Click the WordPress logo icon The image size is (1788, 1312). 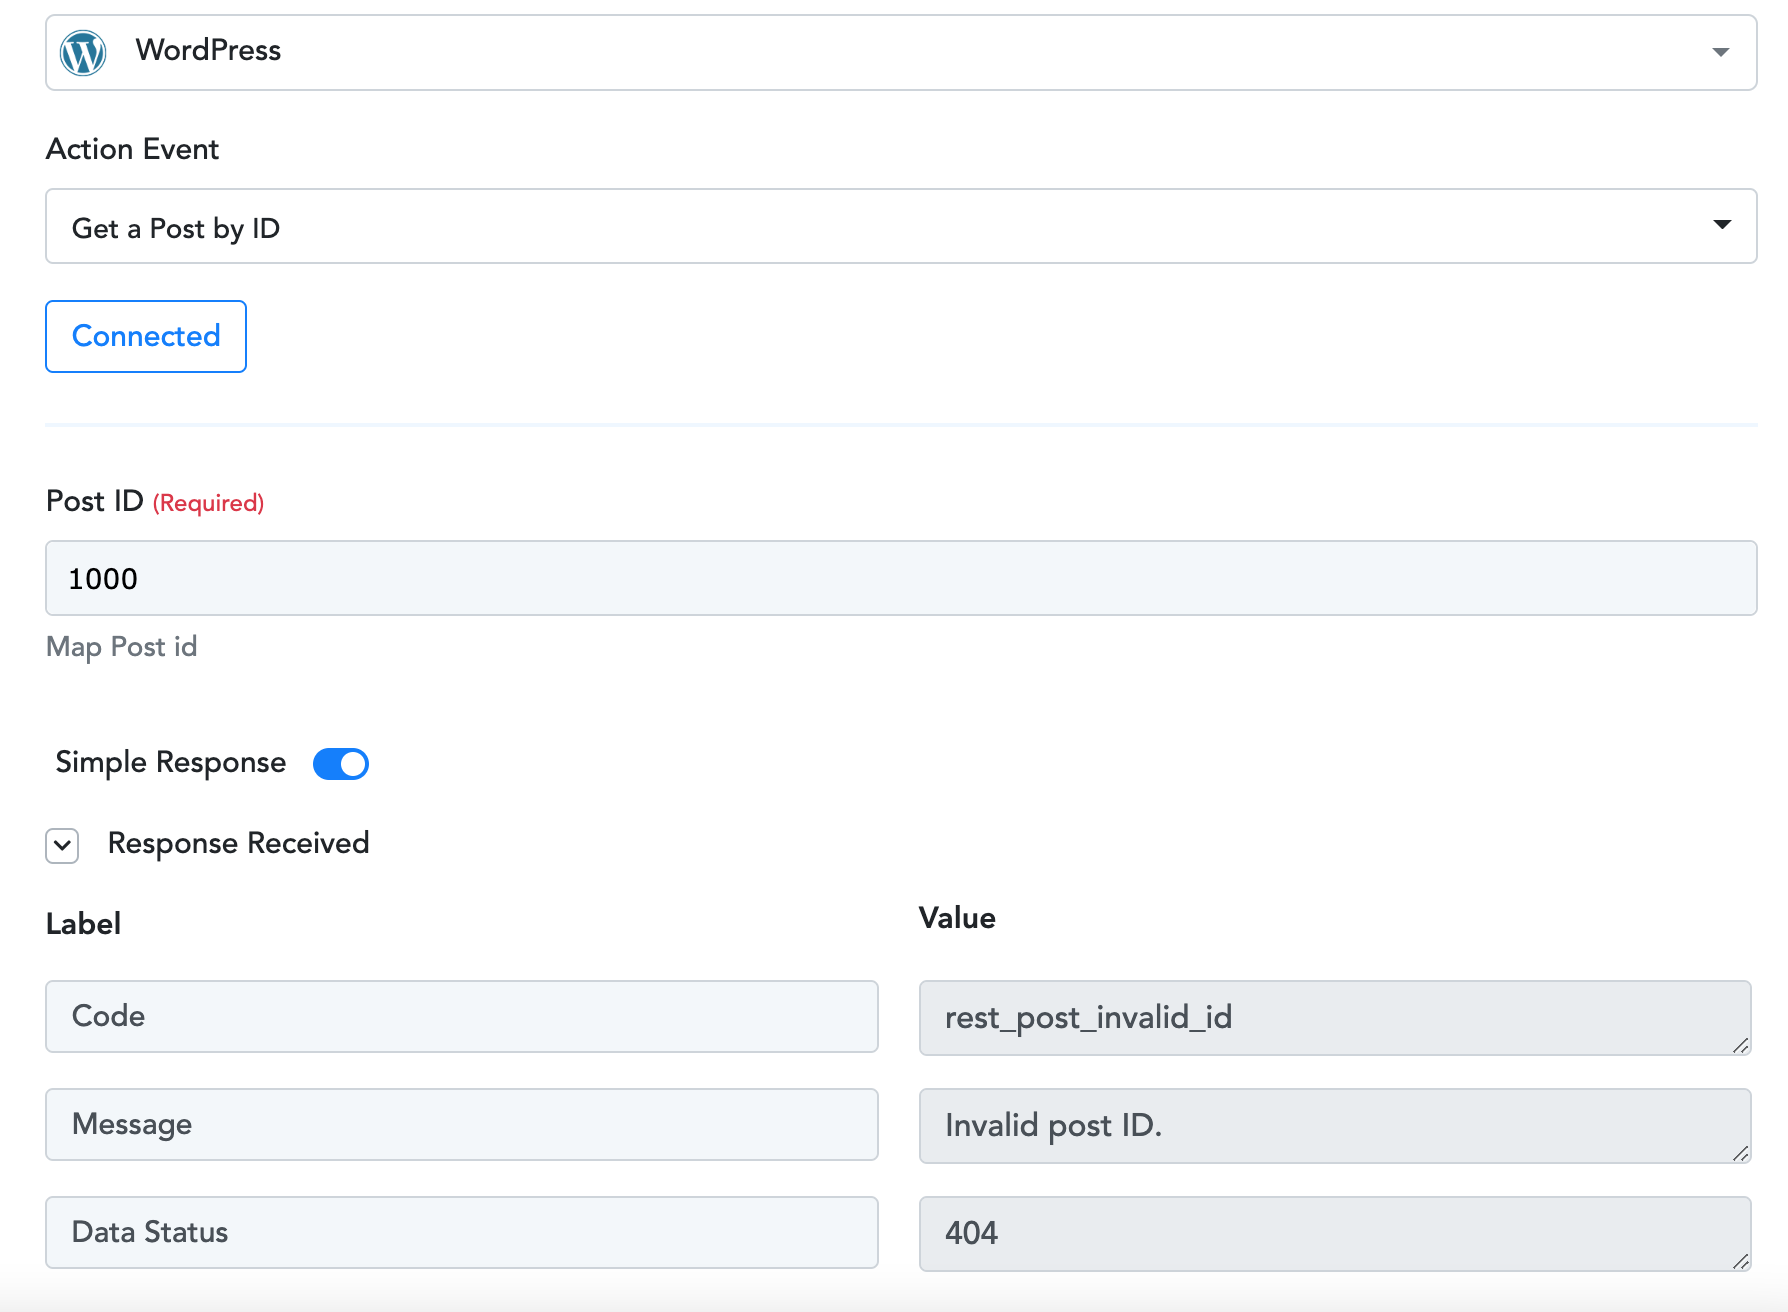[x=83, y=52]
